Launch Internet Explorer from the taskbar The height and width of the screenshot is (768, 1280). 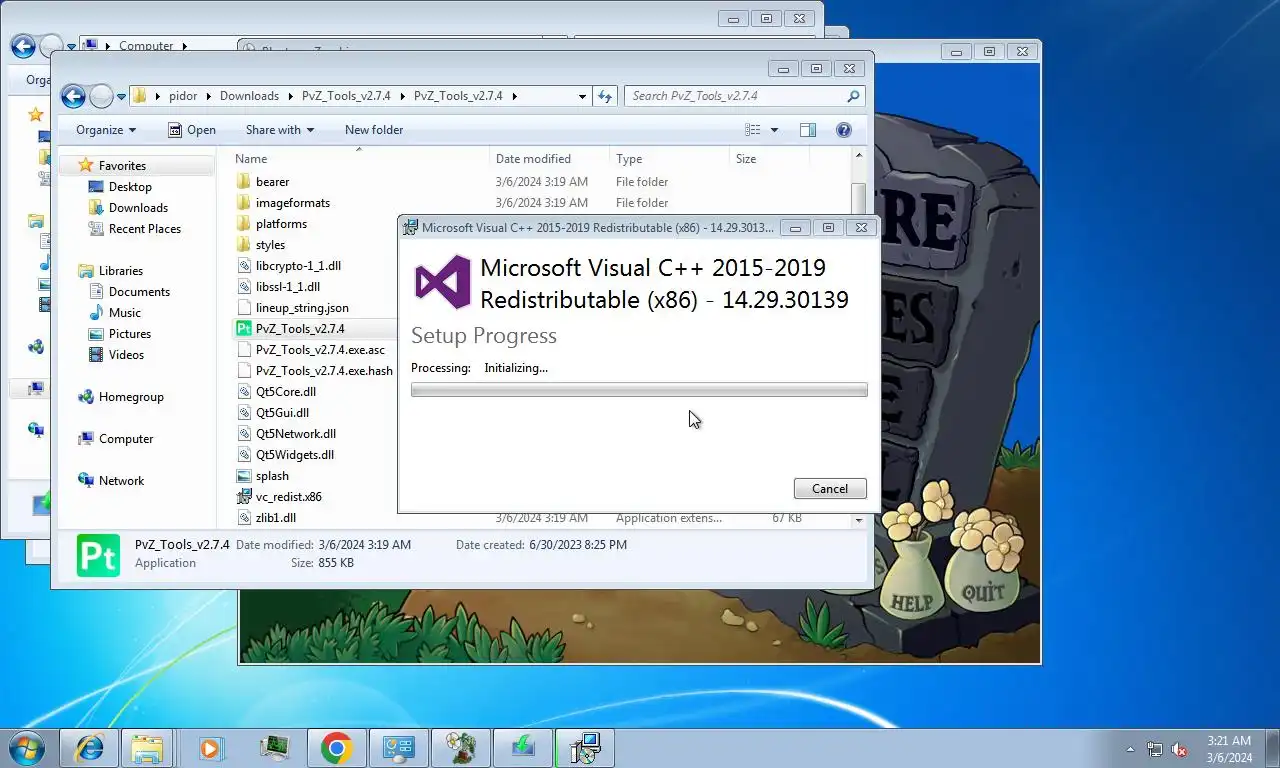[88, 748]
